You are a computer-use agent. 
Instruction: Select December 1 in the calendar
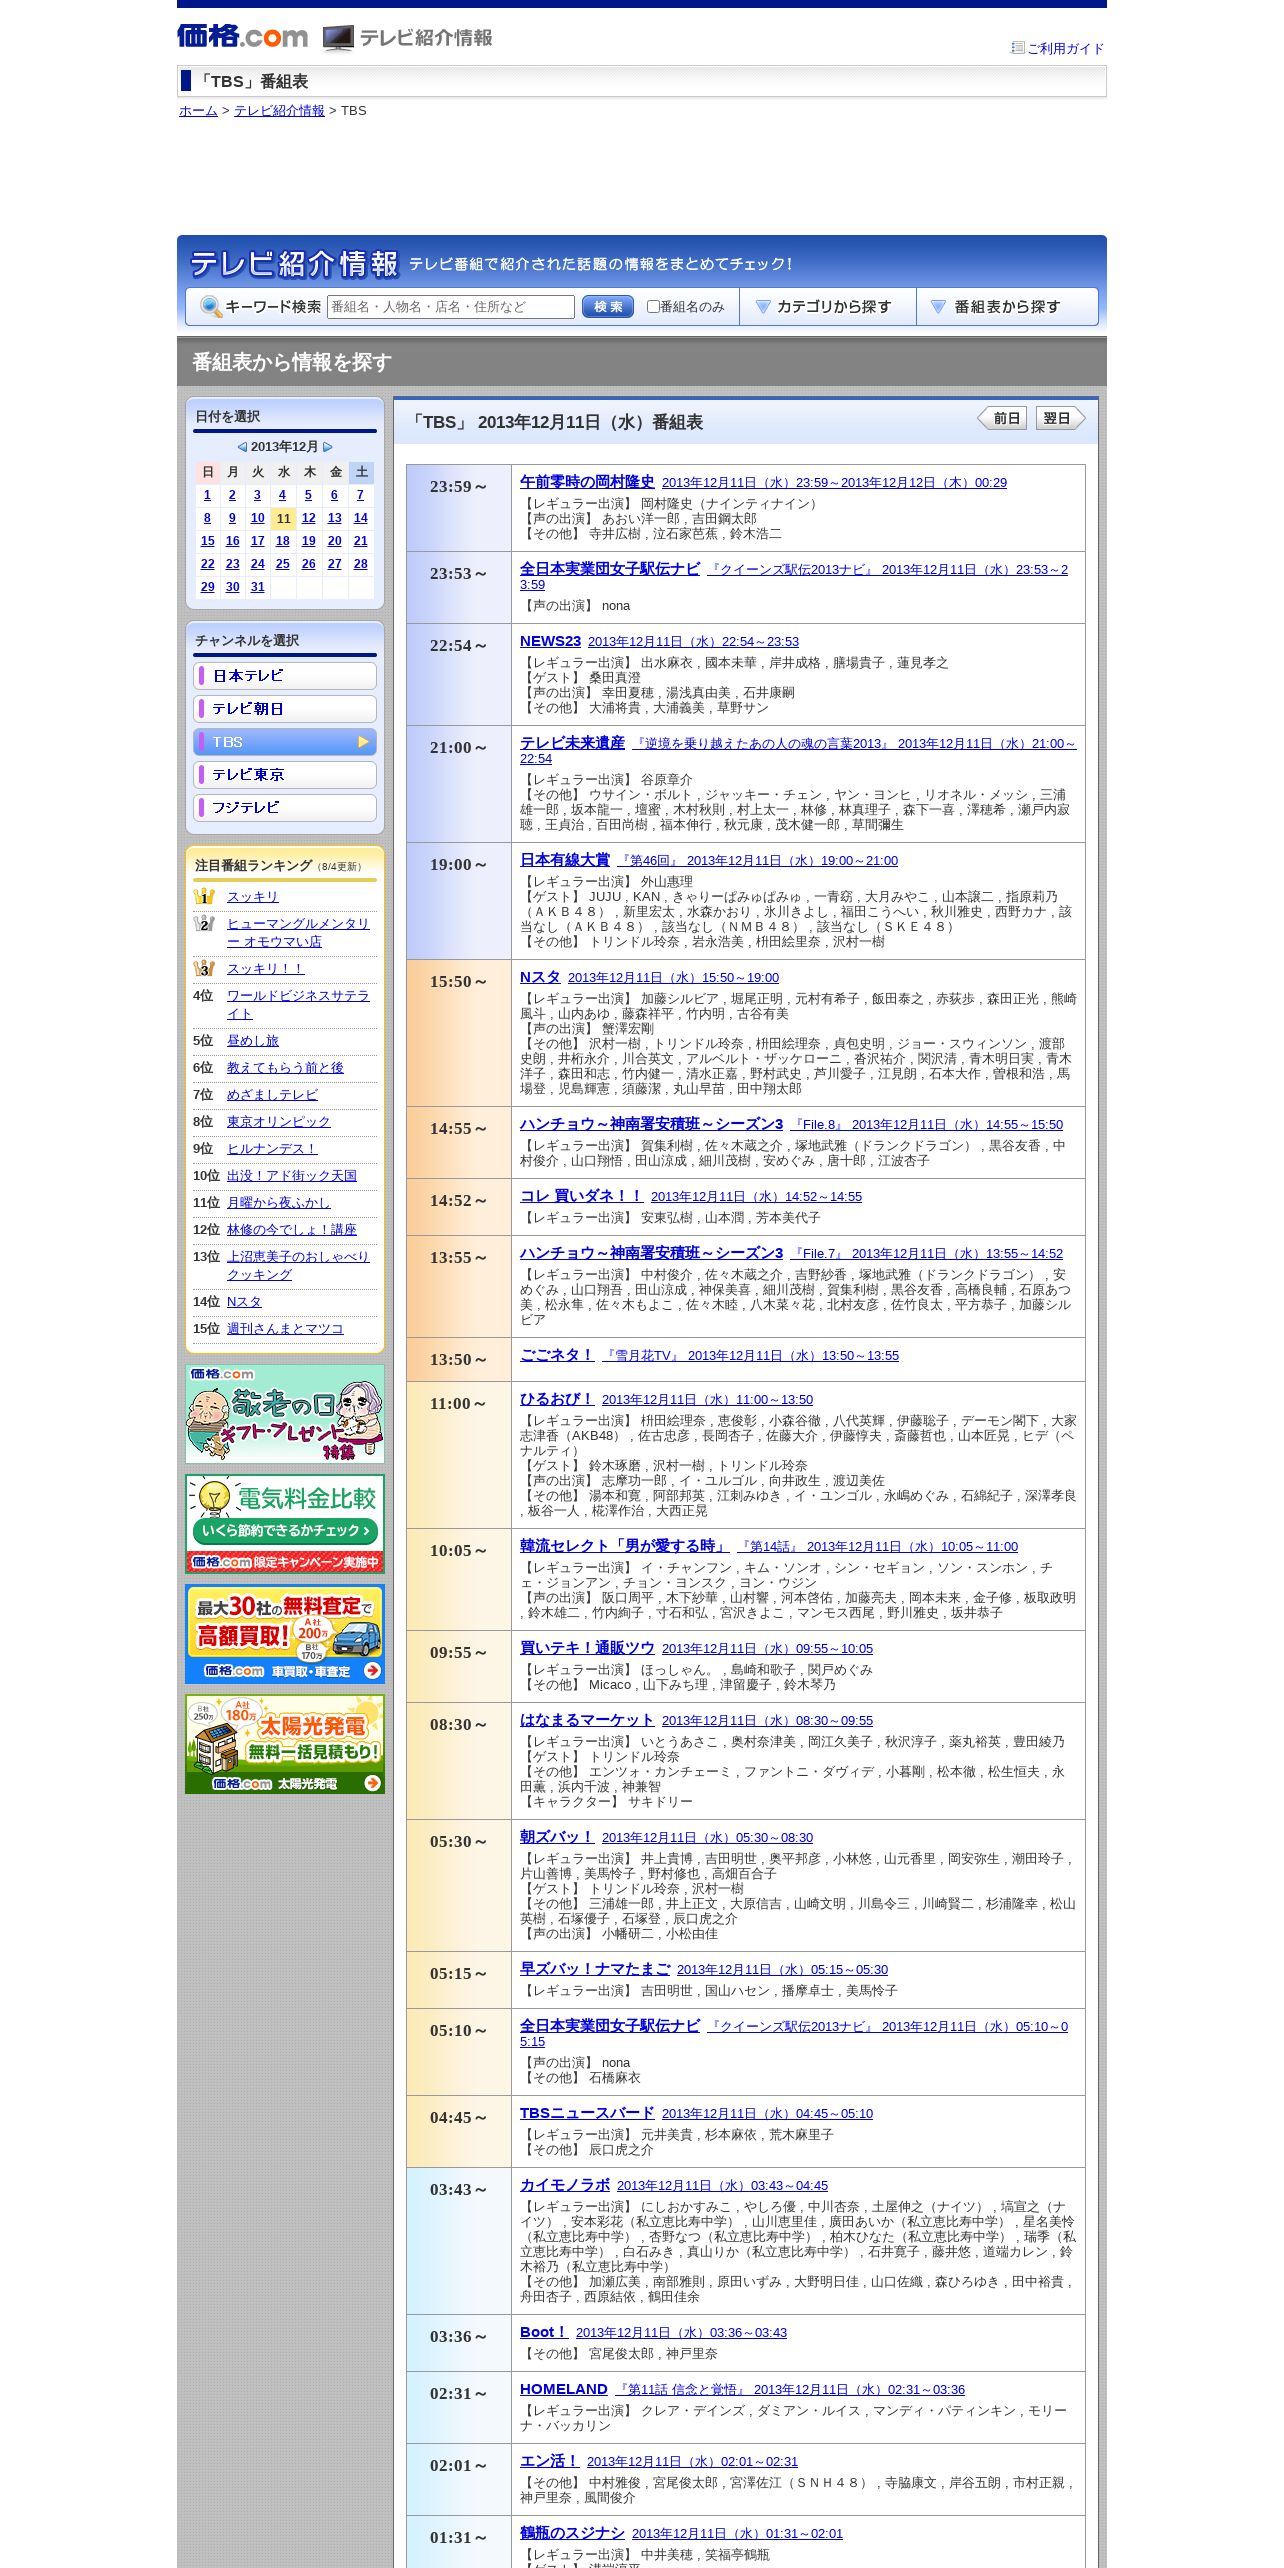point(207,495)
